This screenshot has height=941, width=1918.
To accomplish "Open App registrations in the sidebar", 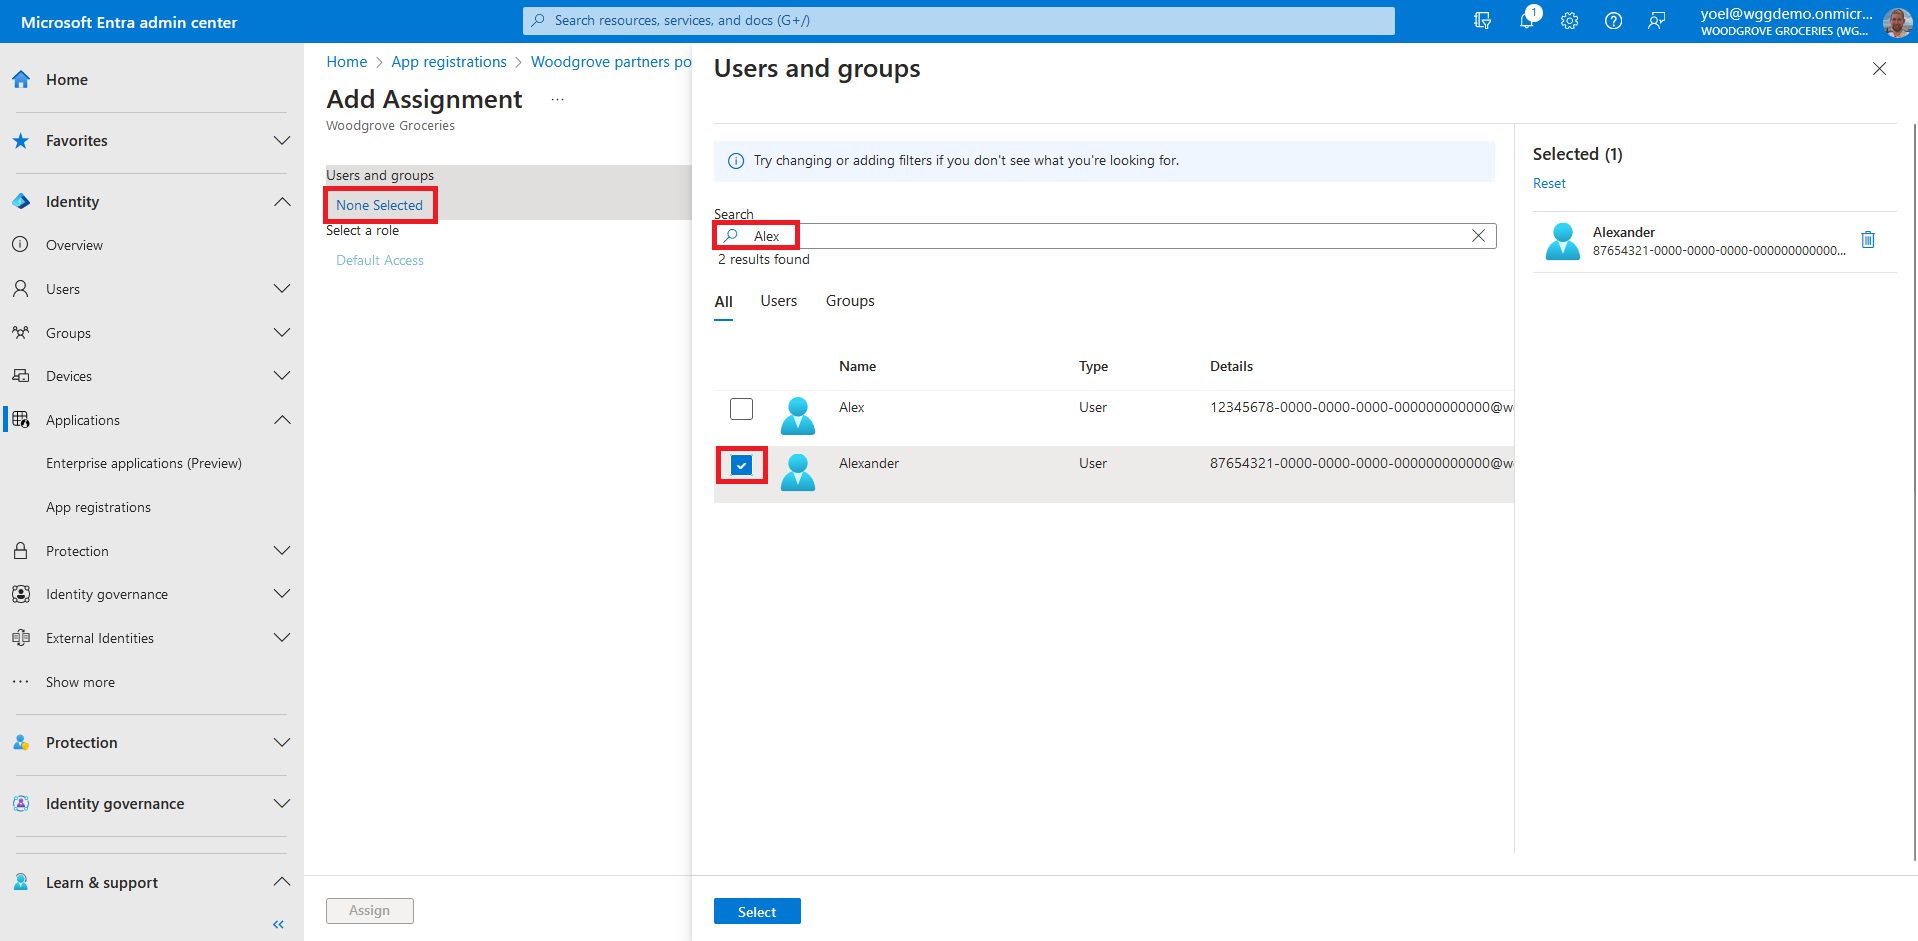I will [98, 507].
